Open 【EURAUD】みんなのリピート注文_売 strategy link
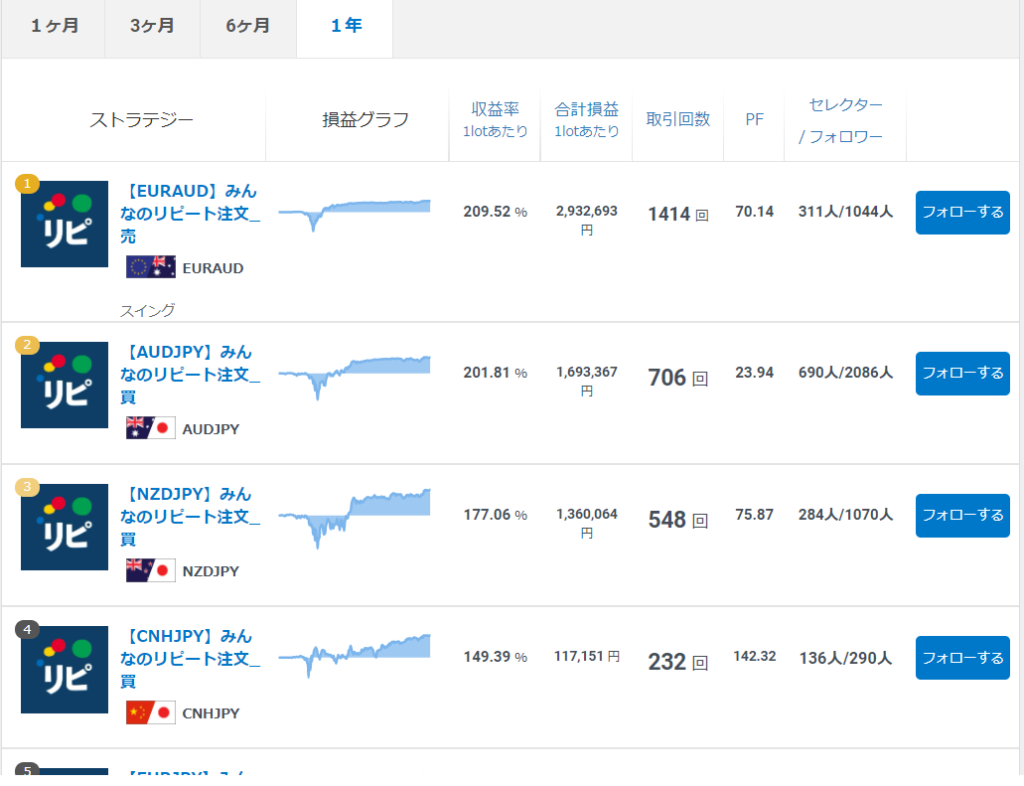The height and width of the screenshot is (786, 1024). [x=190, y=213]
